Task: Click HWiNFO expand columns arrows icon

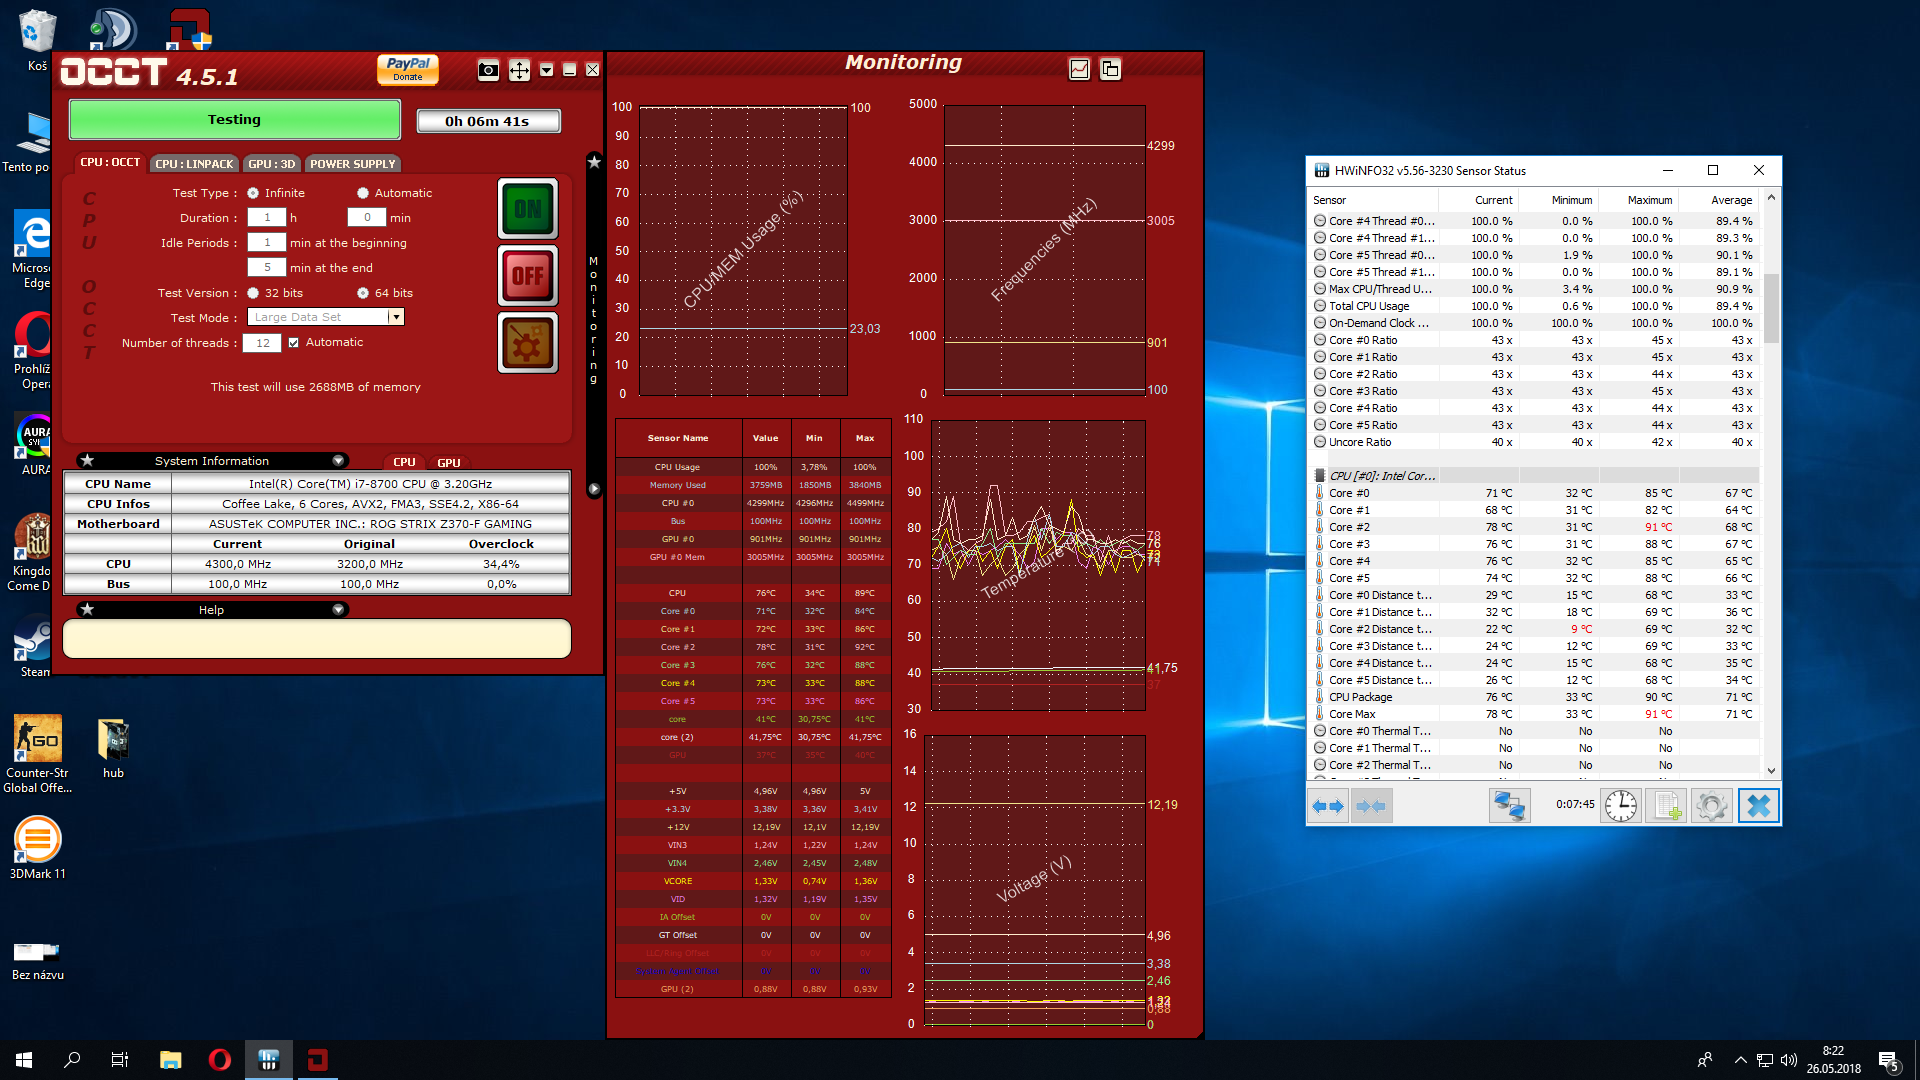Action: click(1328, 806)
